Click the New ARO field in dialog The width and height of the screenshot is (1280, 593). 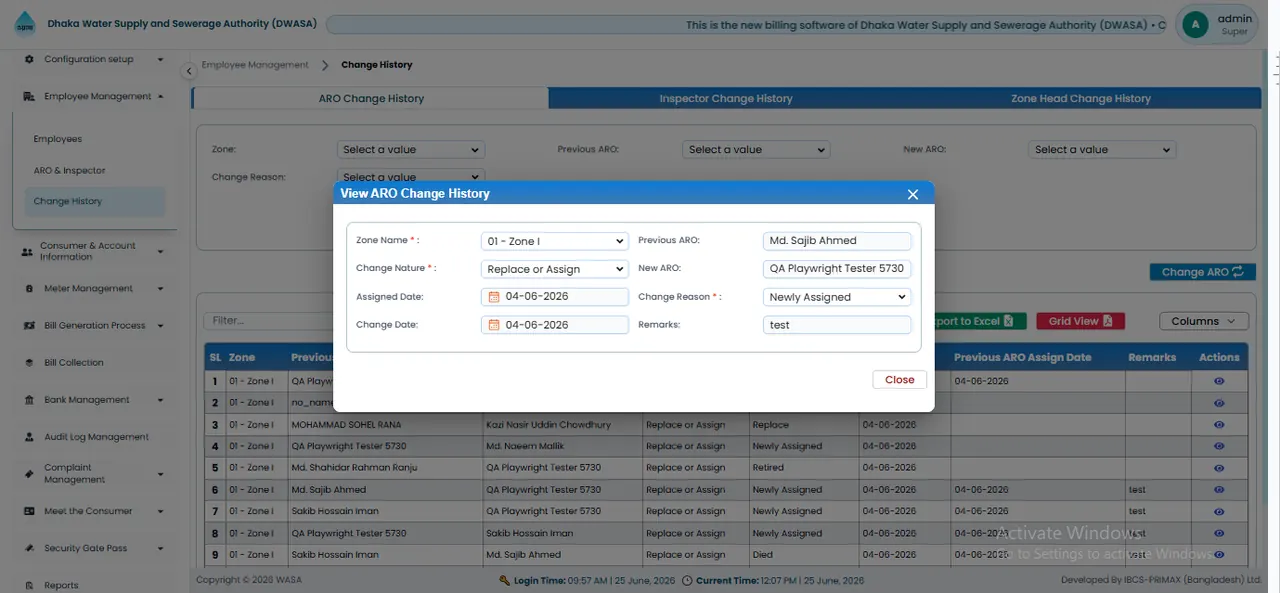pos(836,269)
